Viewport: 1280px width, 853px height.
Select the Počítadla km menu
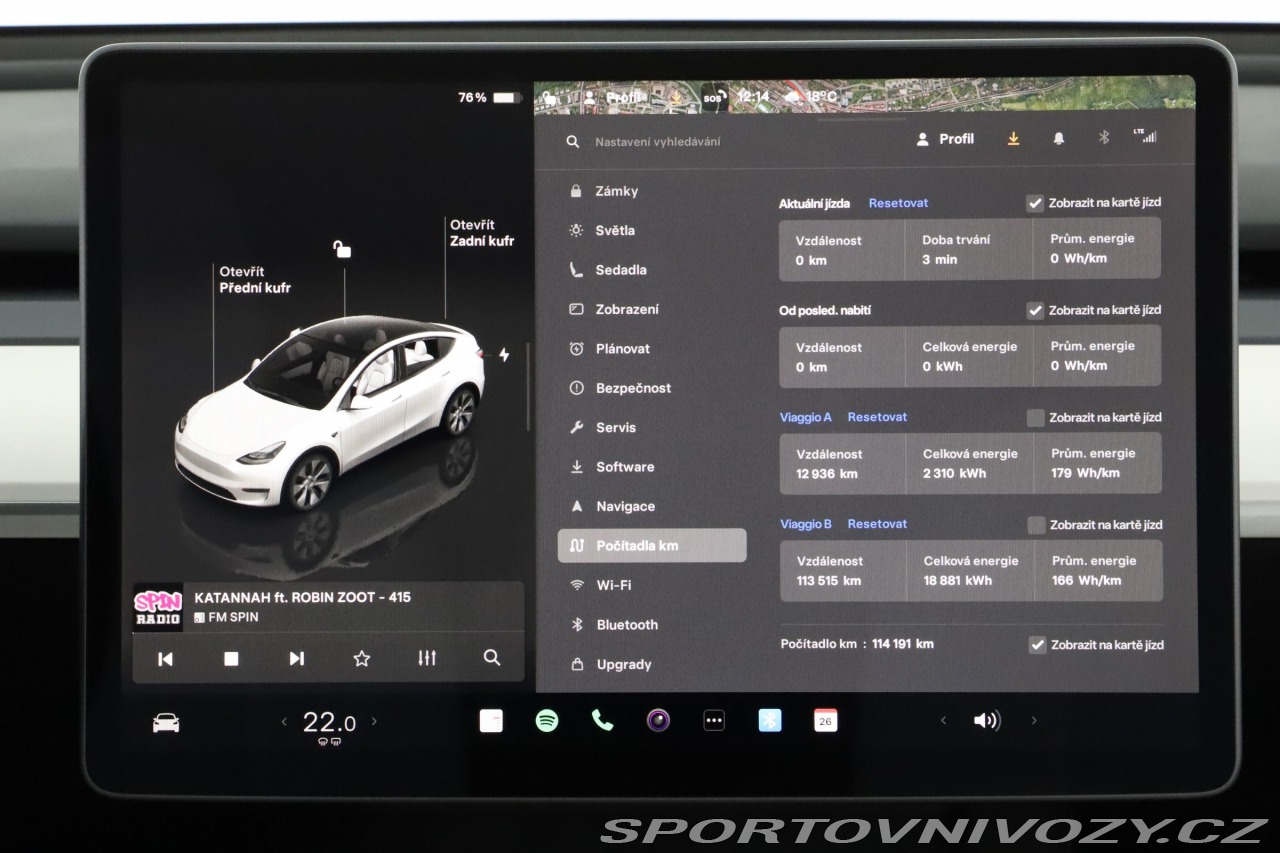(x=652, y=545)
